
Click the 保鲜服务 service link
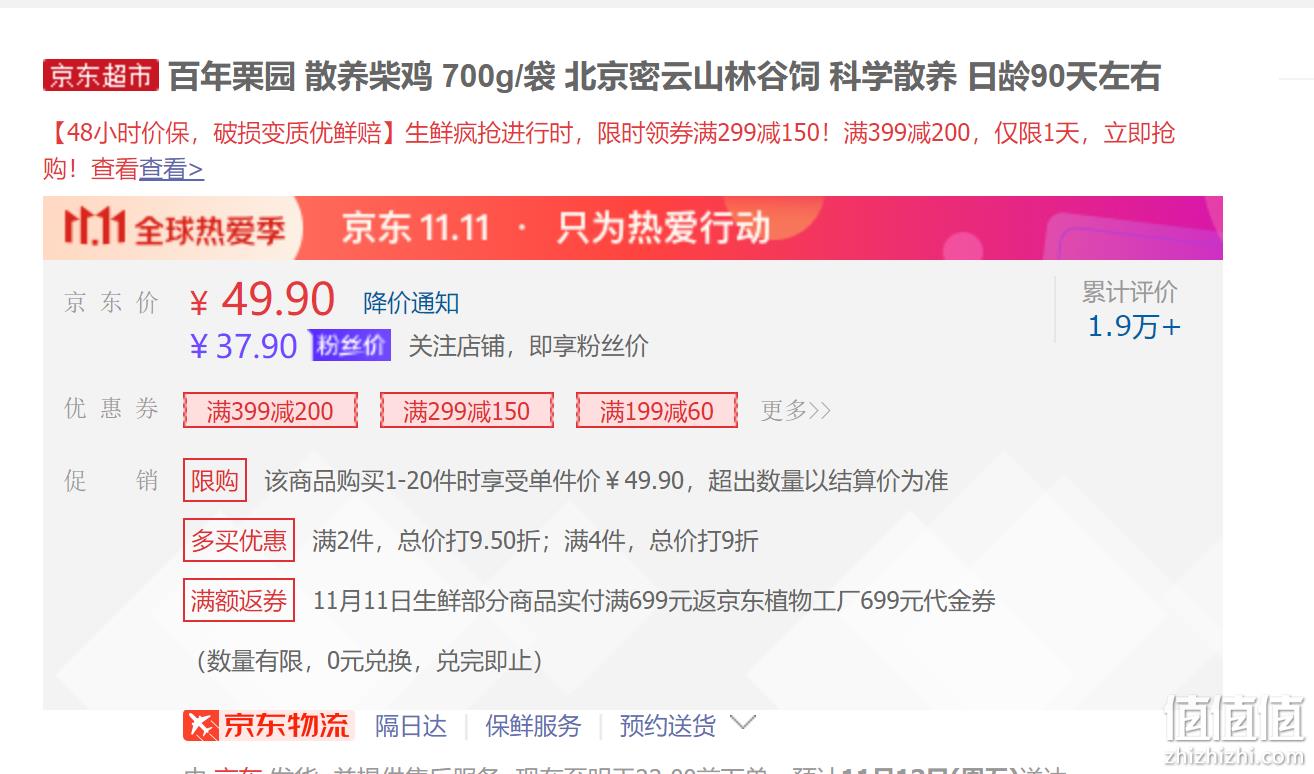(533, 726)
